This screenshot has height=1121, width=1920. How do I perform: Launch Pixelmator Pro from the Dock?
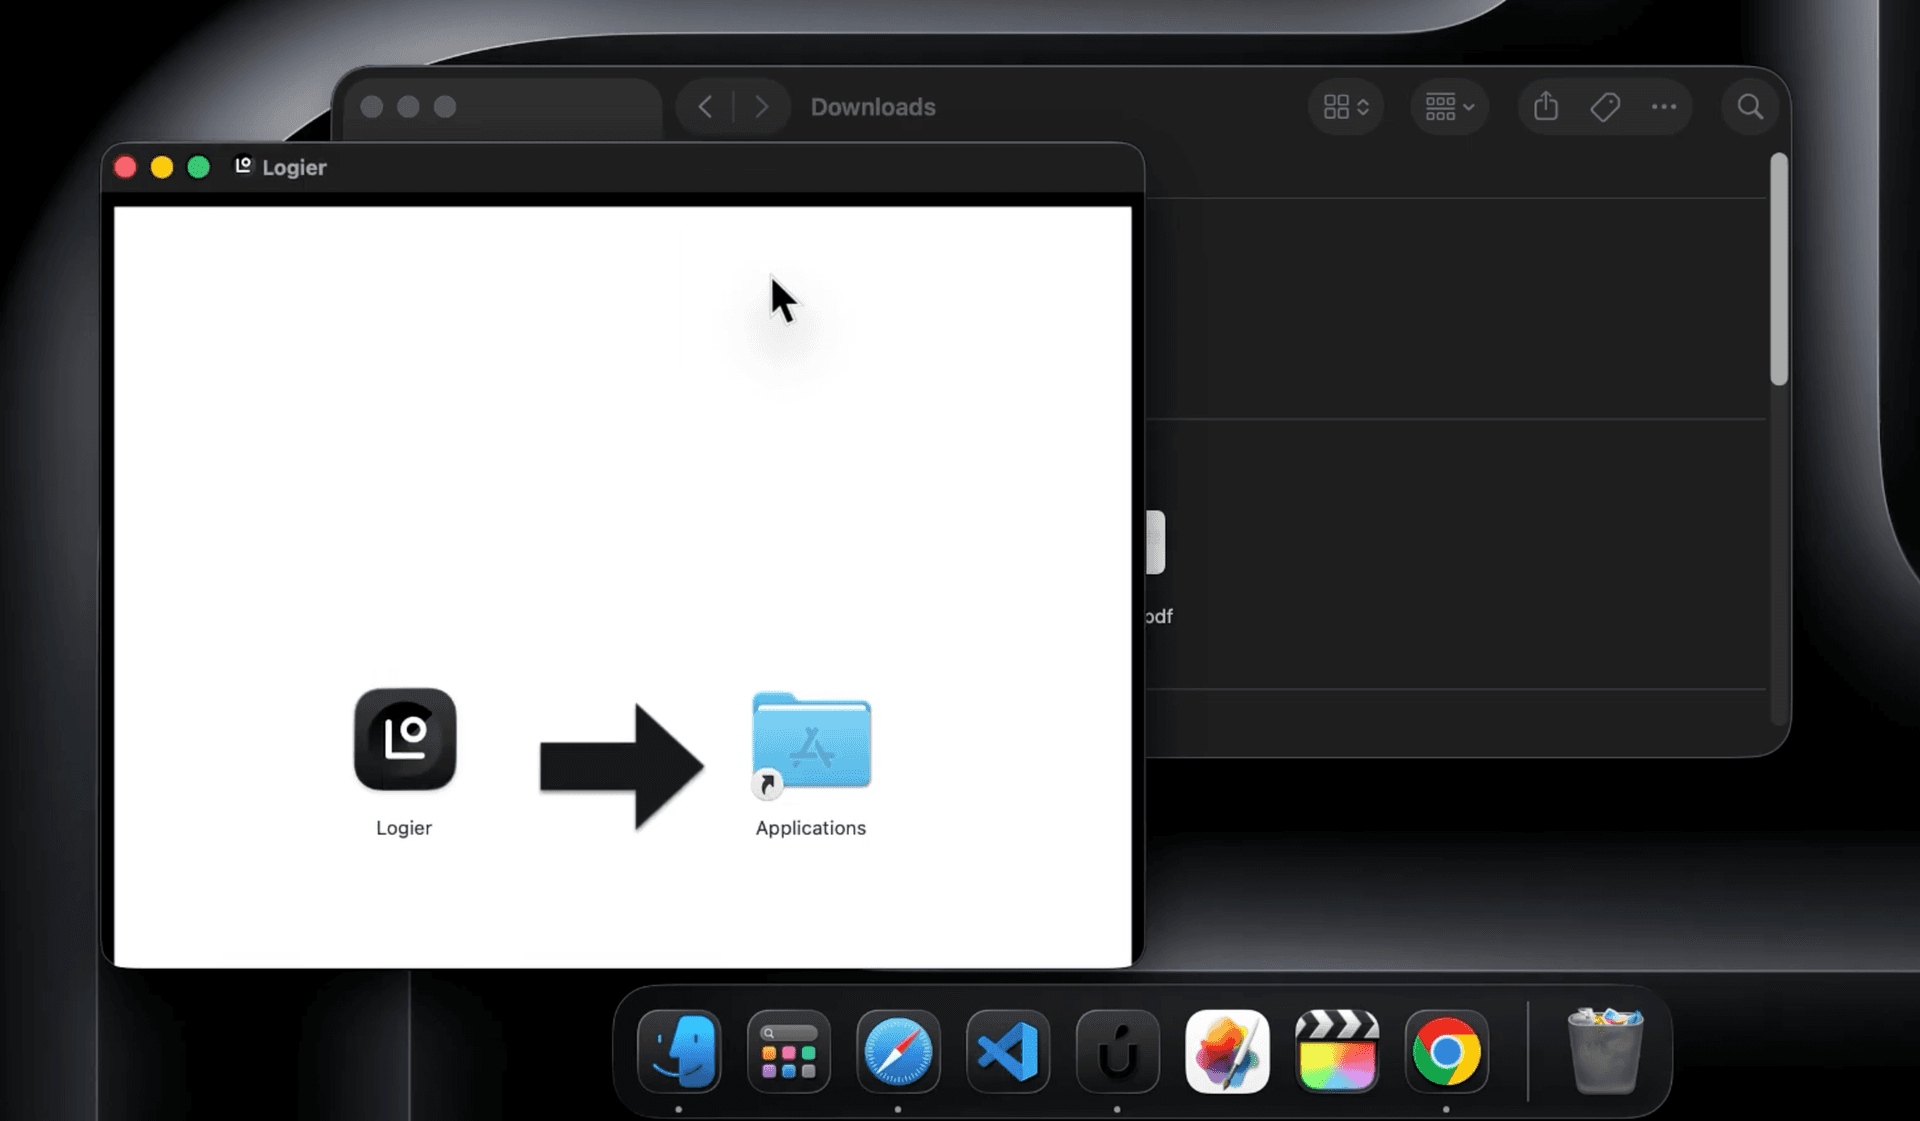[x=1227, y=1052]
